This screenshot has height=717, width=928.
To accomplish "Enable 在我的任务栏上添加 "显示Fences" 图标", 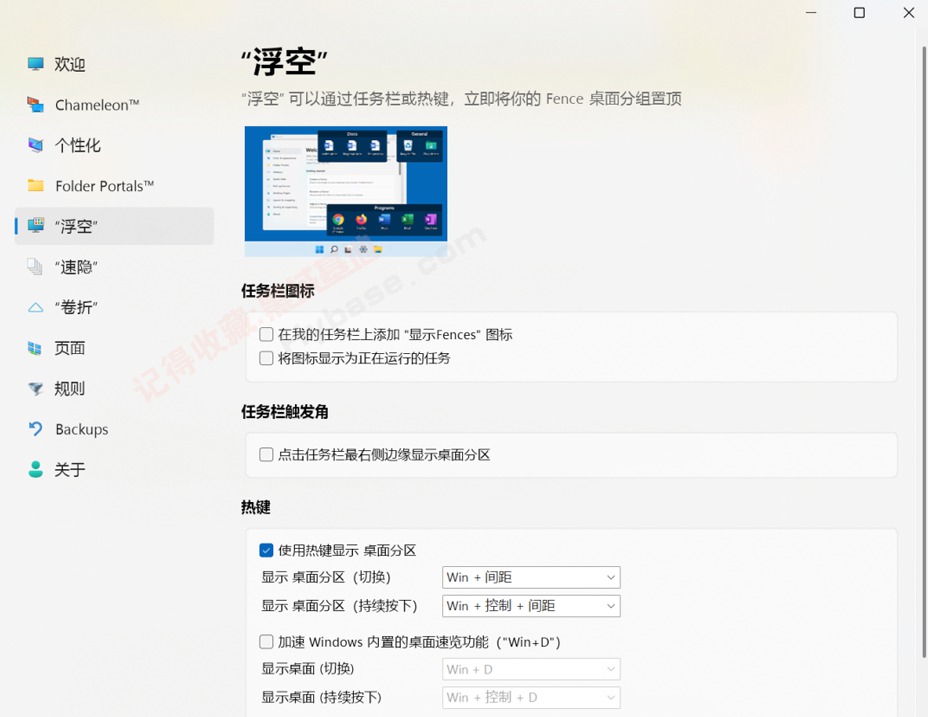I will point(266,334).
